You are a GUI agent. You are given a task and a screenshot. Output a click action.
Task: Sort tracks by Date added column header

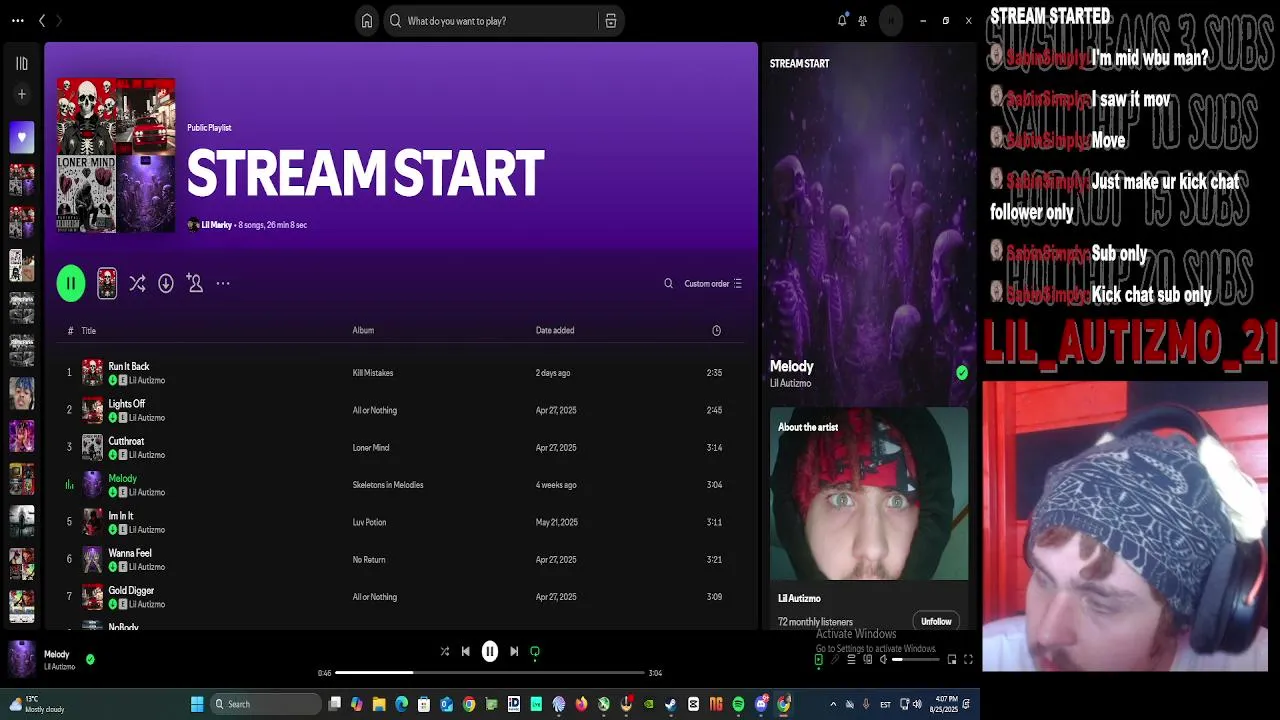[555, 331]
